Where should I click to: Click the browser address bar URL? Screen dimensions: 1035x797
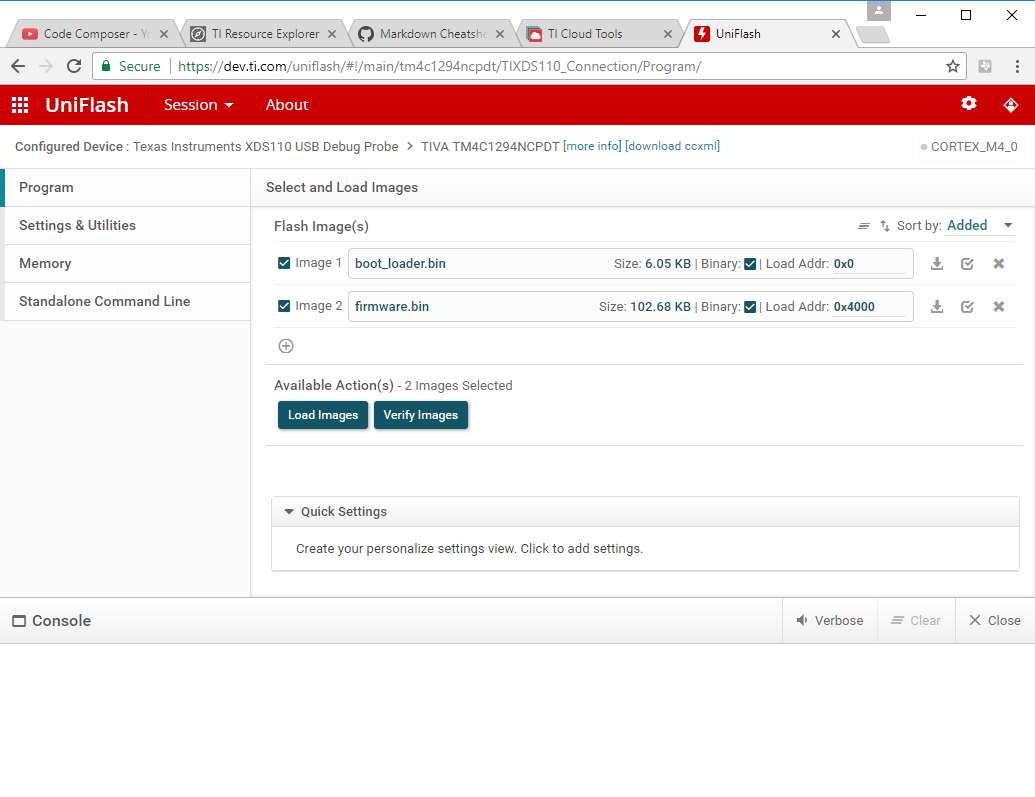coord(439,66)
